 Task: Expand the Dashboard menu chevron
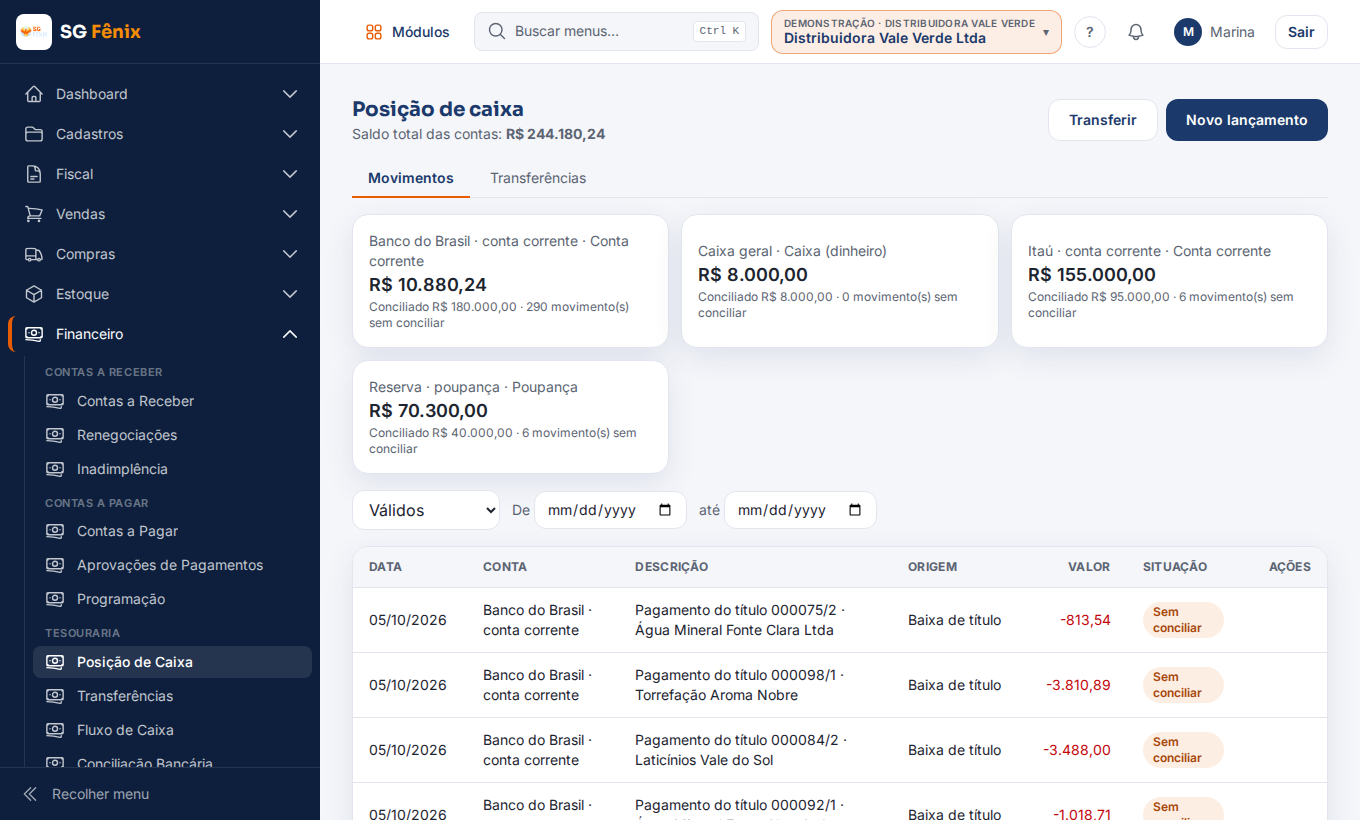[x=290, y=94]
